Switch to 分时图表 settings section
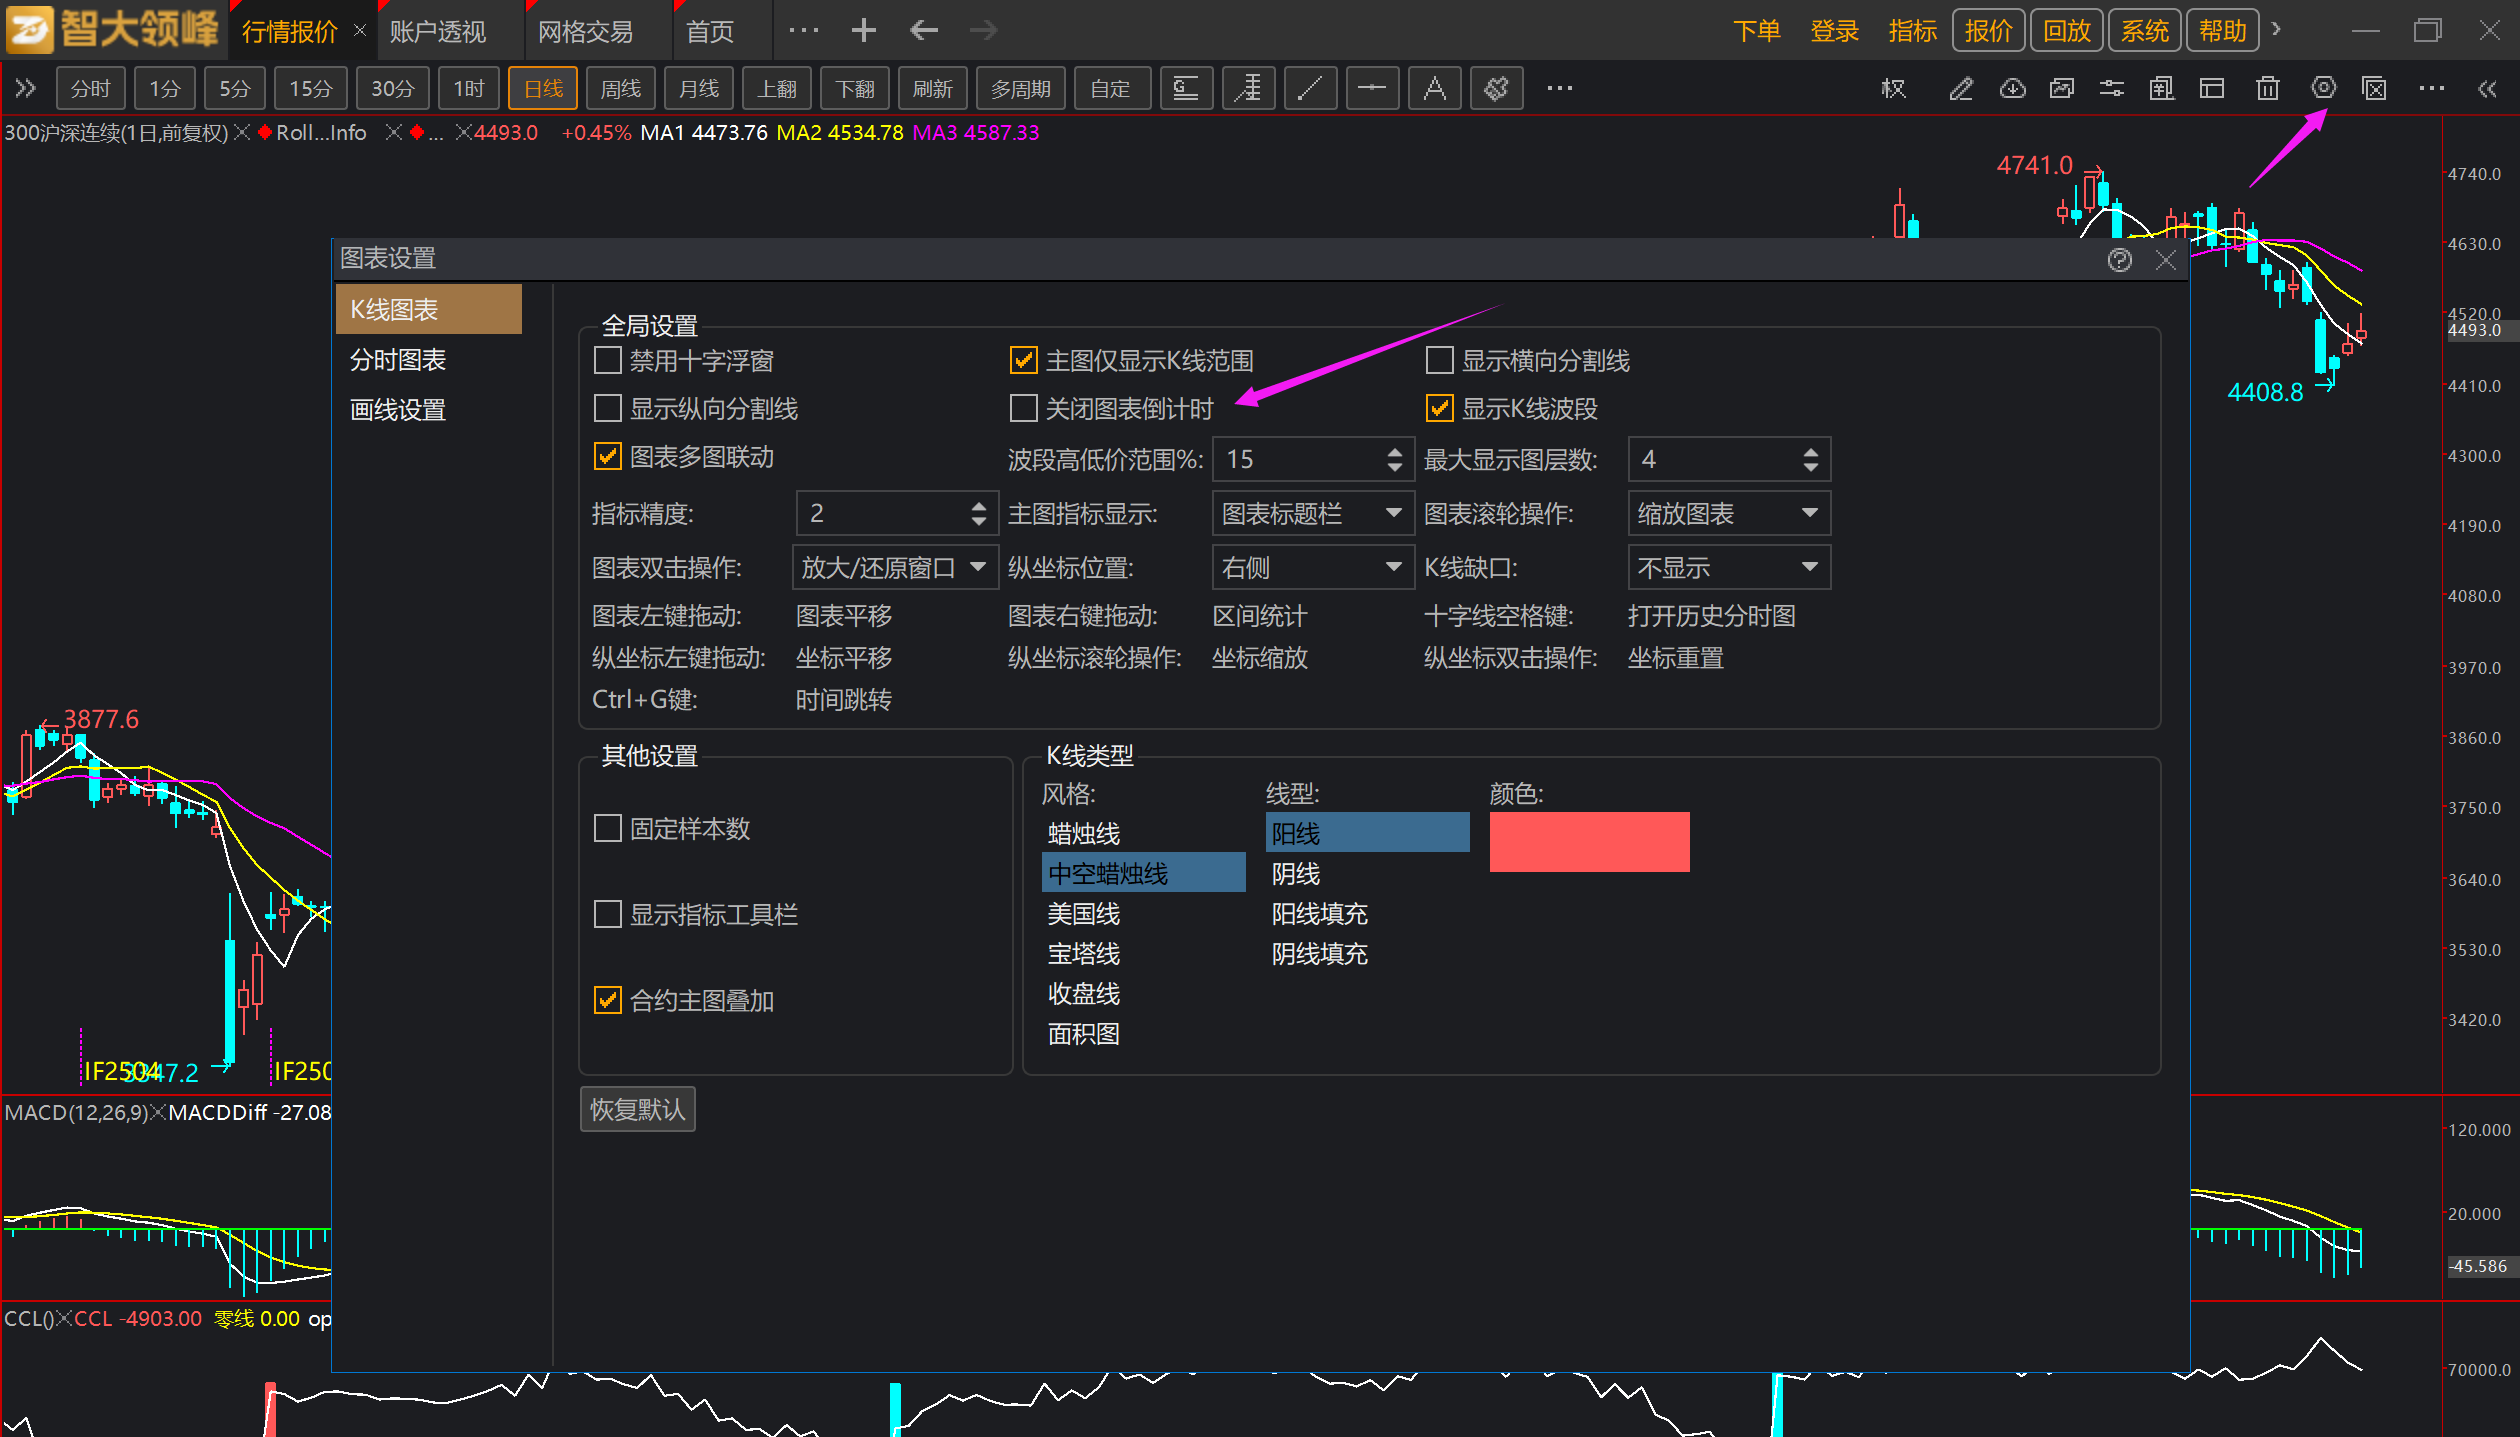 (x=398, y=360)
